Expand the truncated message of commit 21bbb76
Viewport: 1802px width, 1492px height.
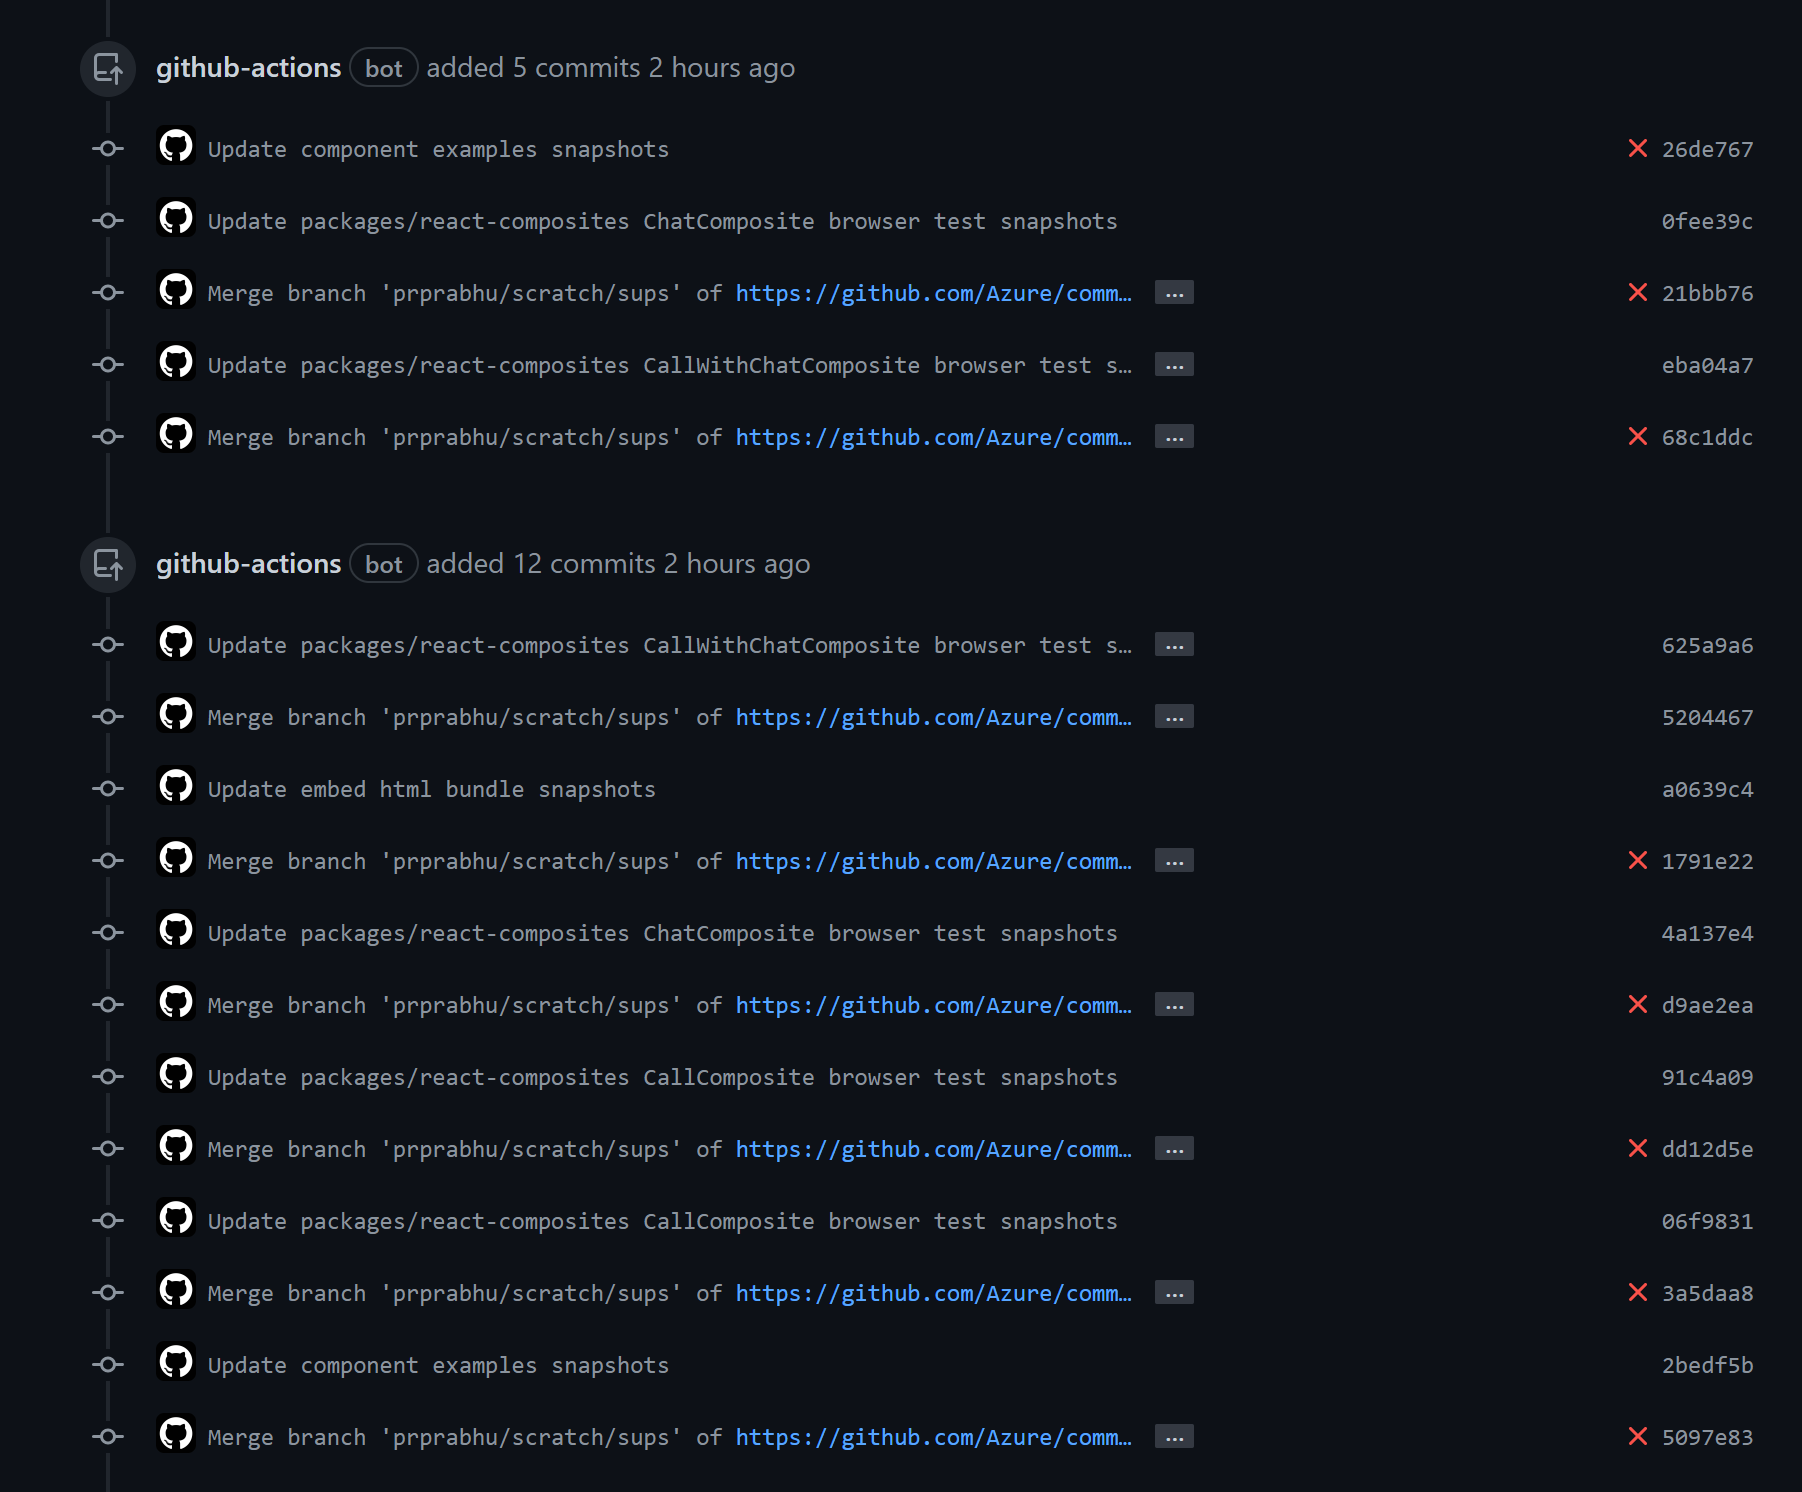tap(1175, 293)
